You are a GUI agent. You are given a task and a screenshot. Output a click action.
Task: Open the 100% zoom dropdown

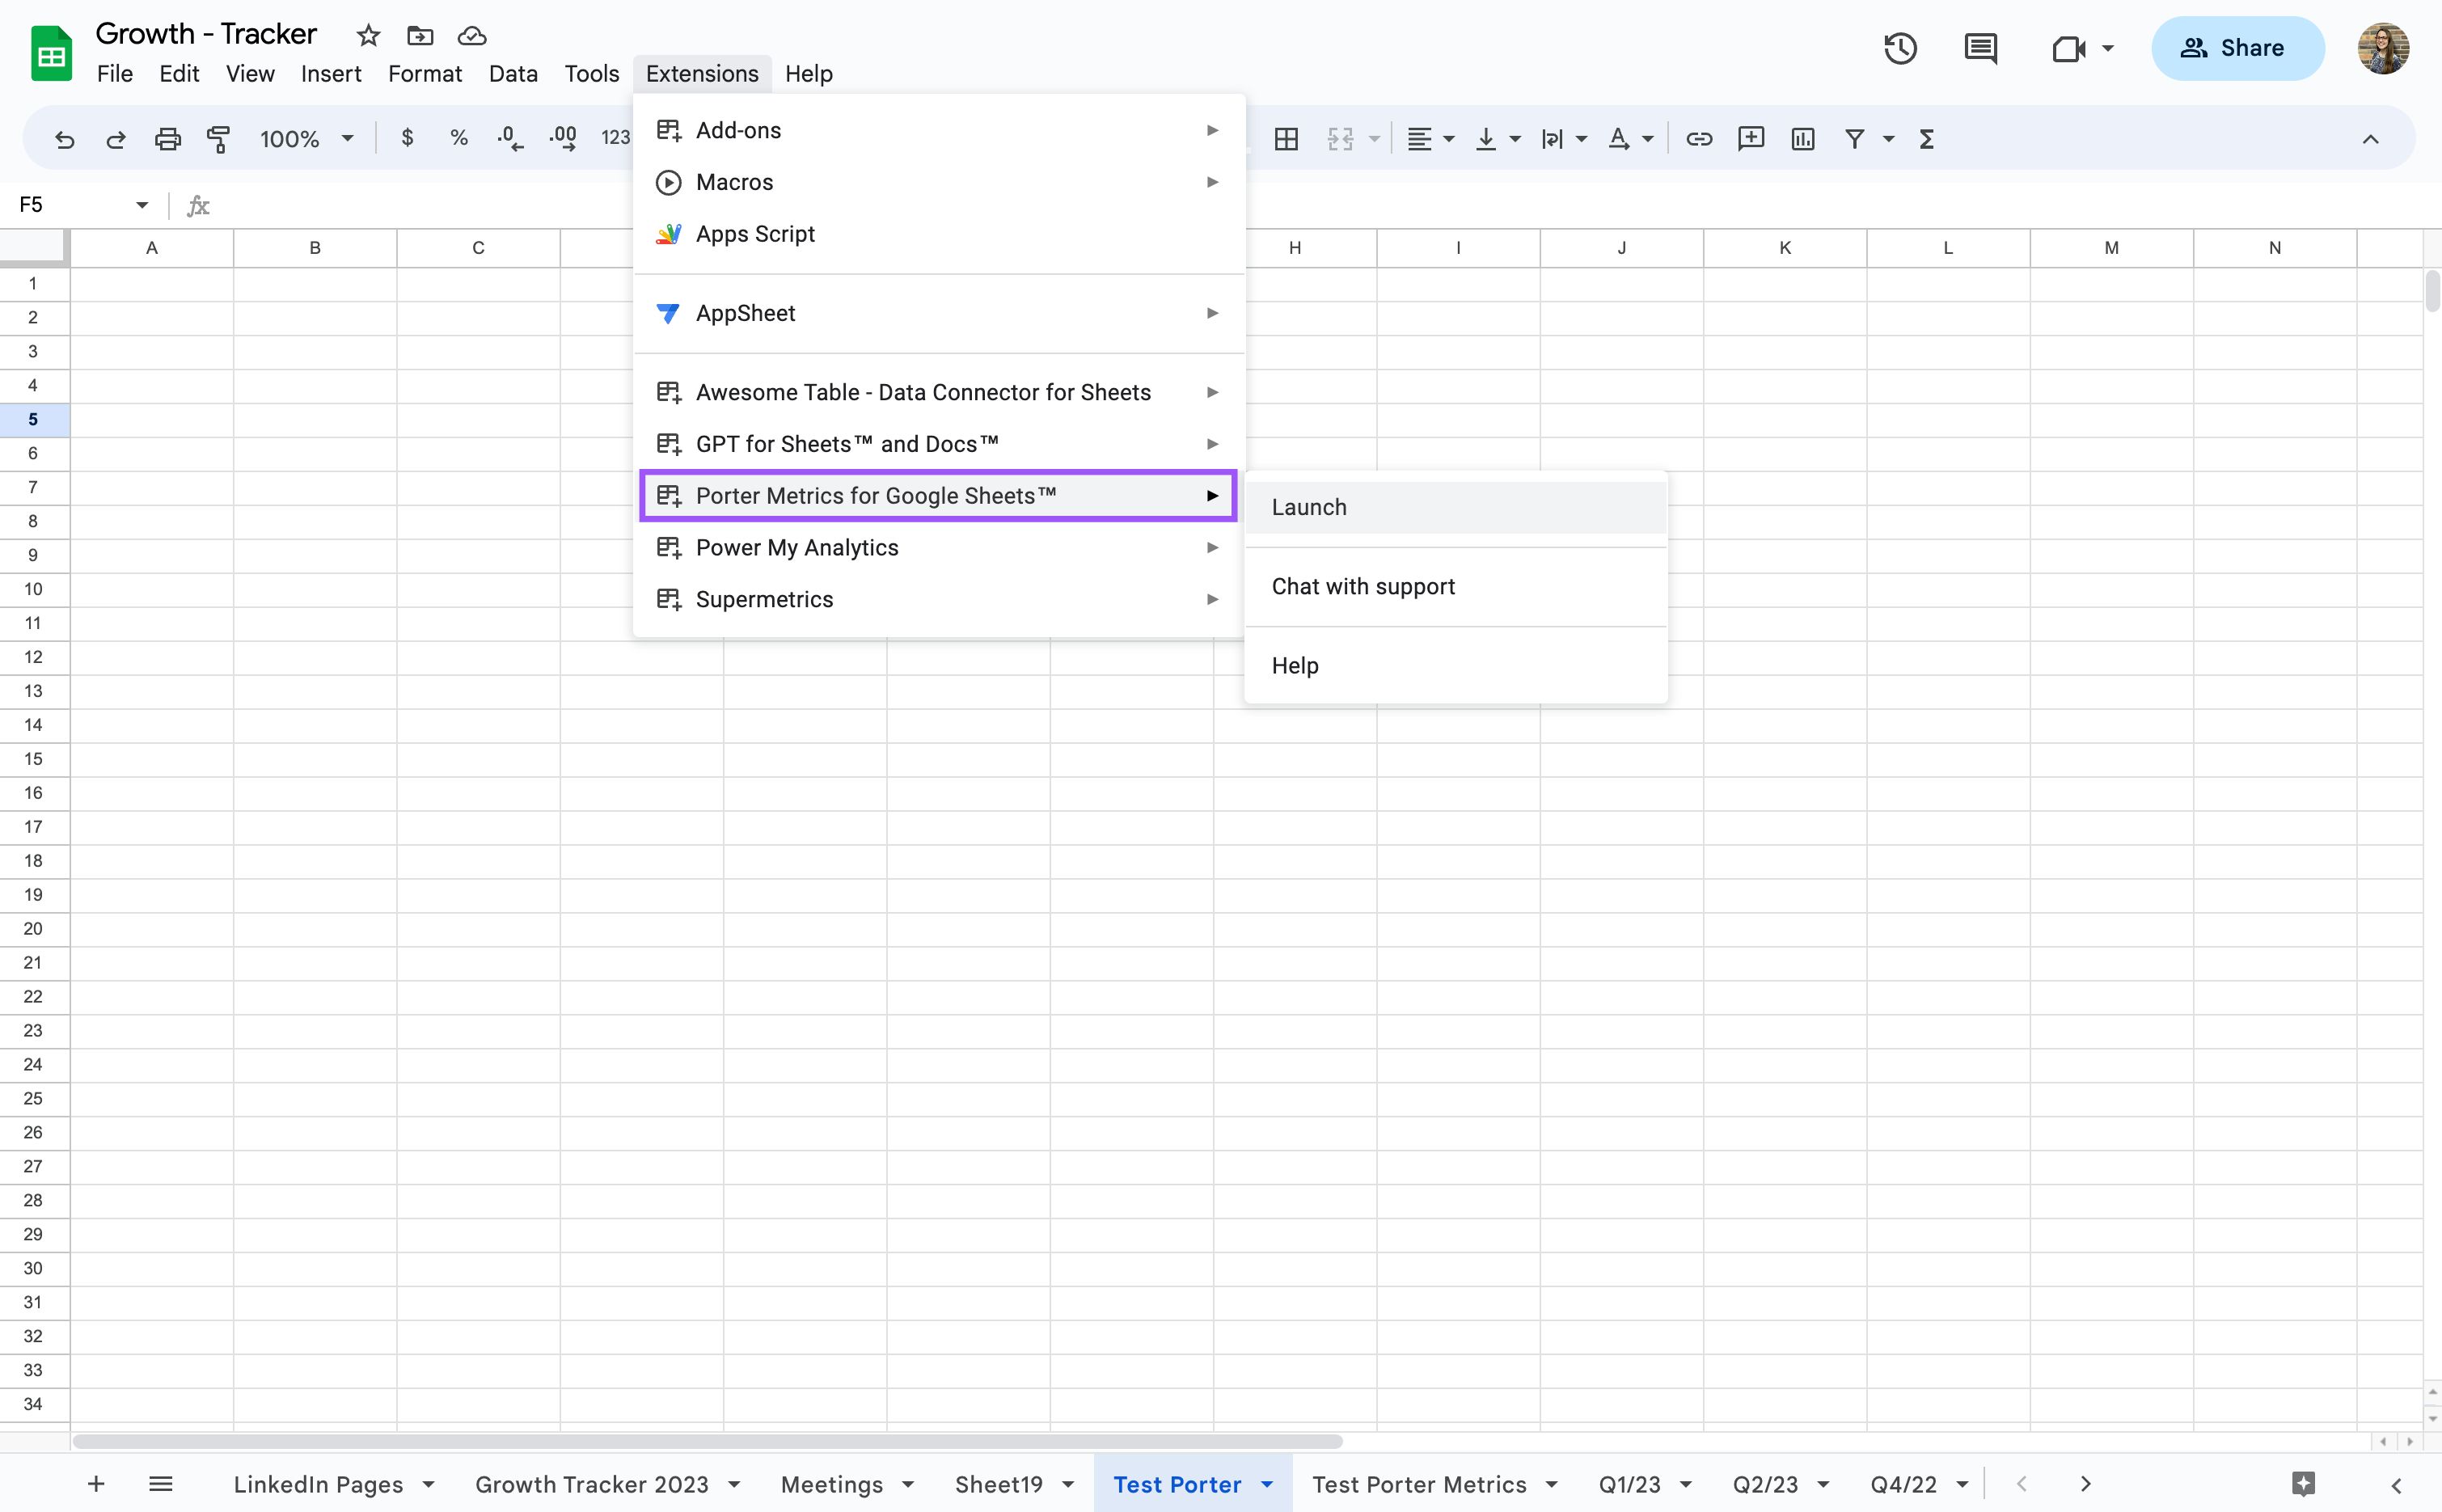307,139
